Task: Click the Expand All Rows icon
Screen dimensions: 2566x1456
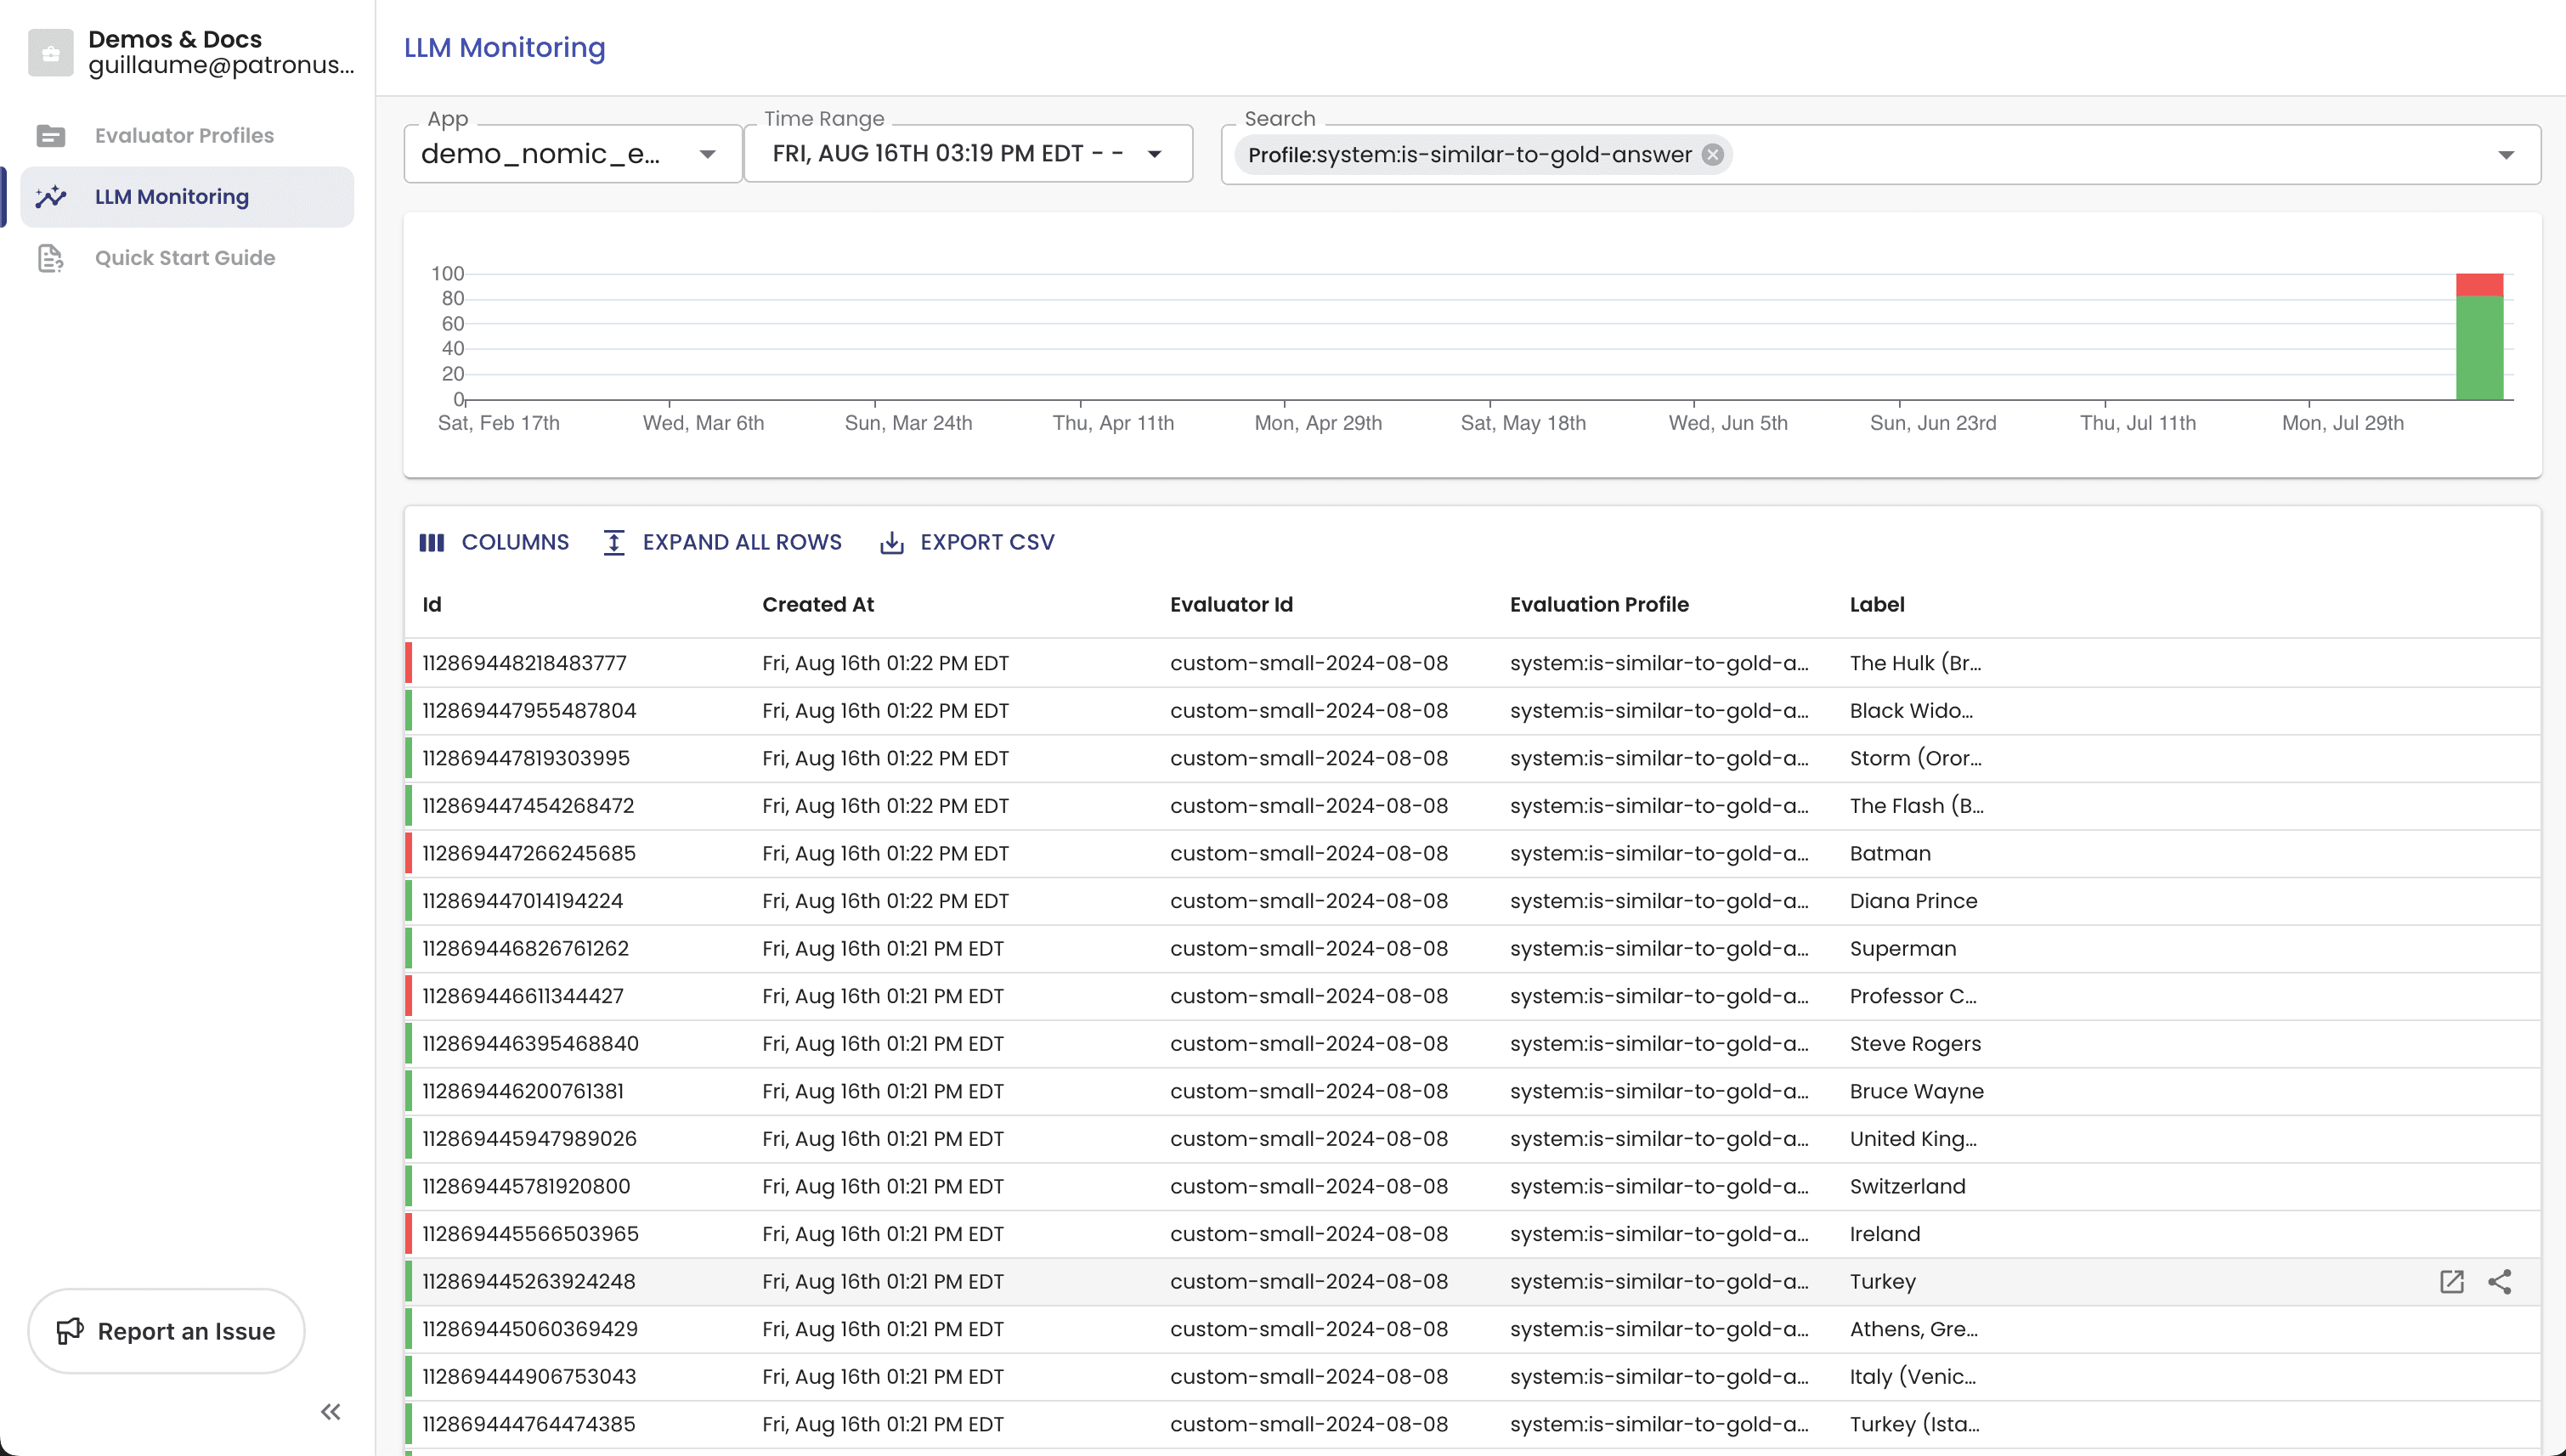Action: (x=614, y=542)
